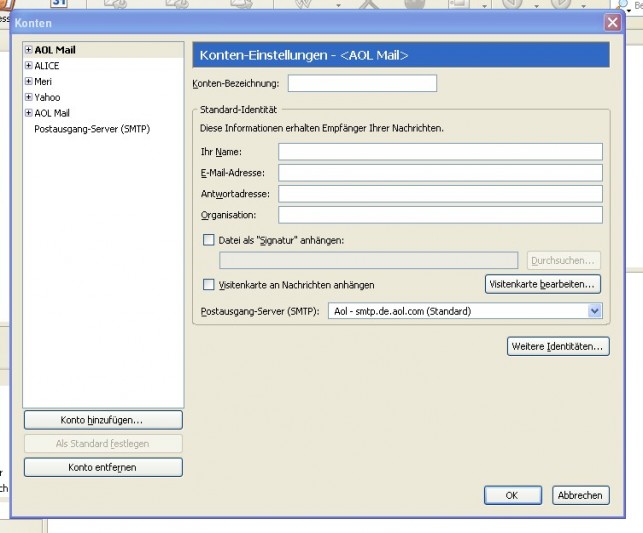Close the Konten dialog window
This screenshot has width=643, height=533.
tap(612, 23)
